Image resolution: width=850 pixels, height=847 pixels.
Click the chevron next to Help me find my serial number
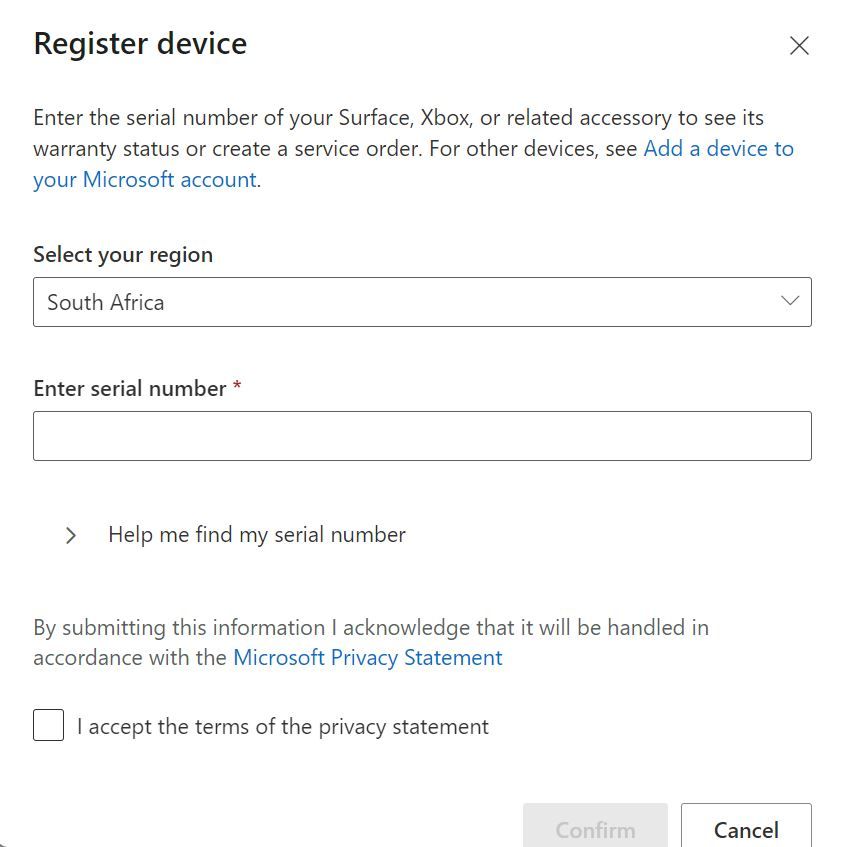click(x=71, y=535)
